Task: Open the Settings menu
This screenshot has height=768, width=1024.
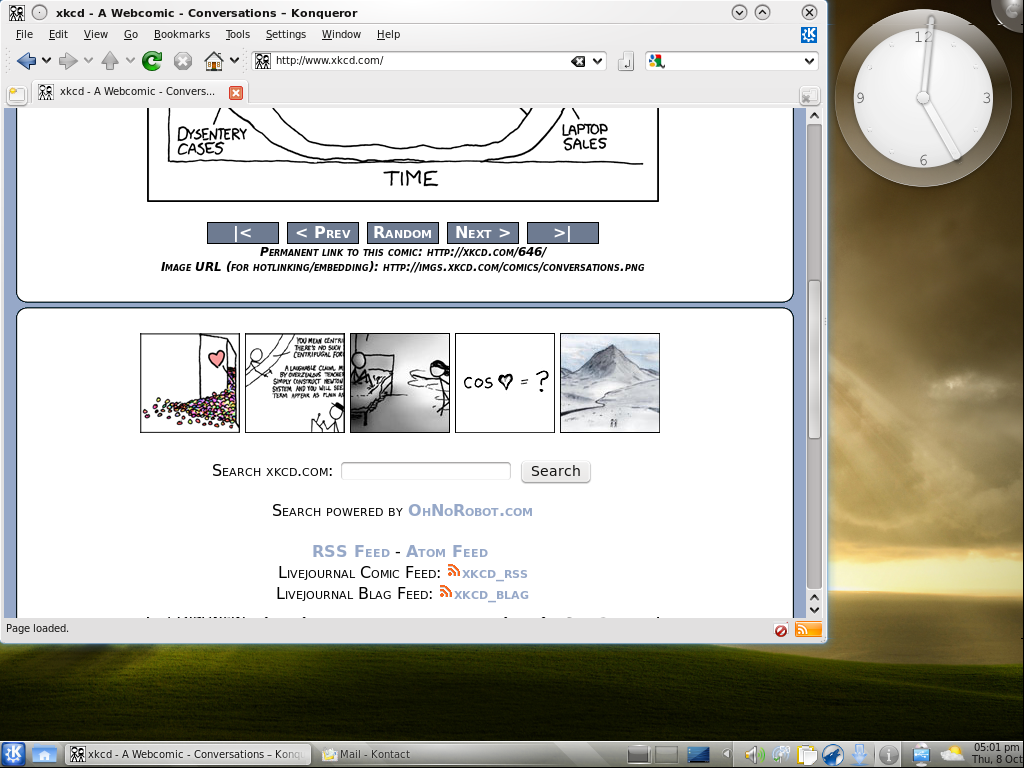Action: coord(285,34)
